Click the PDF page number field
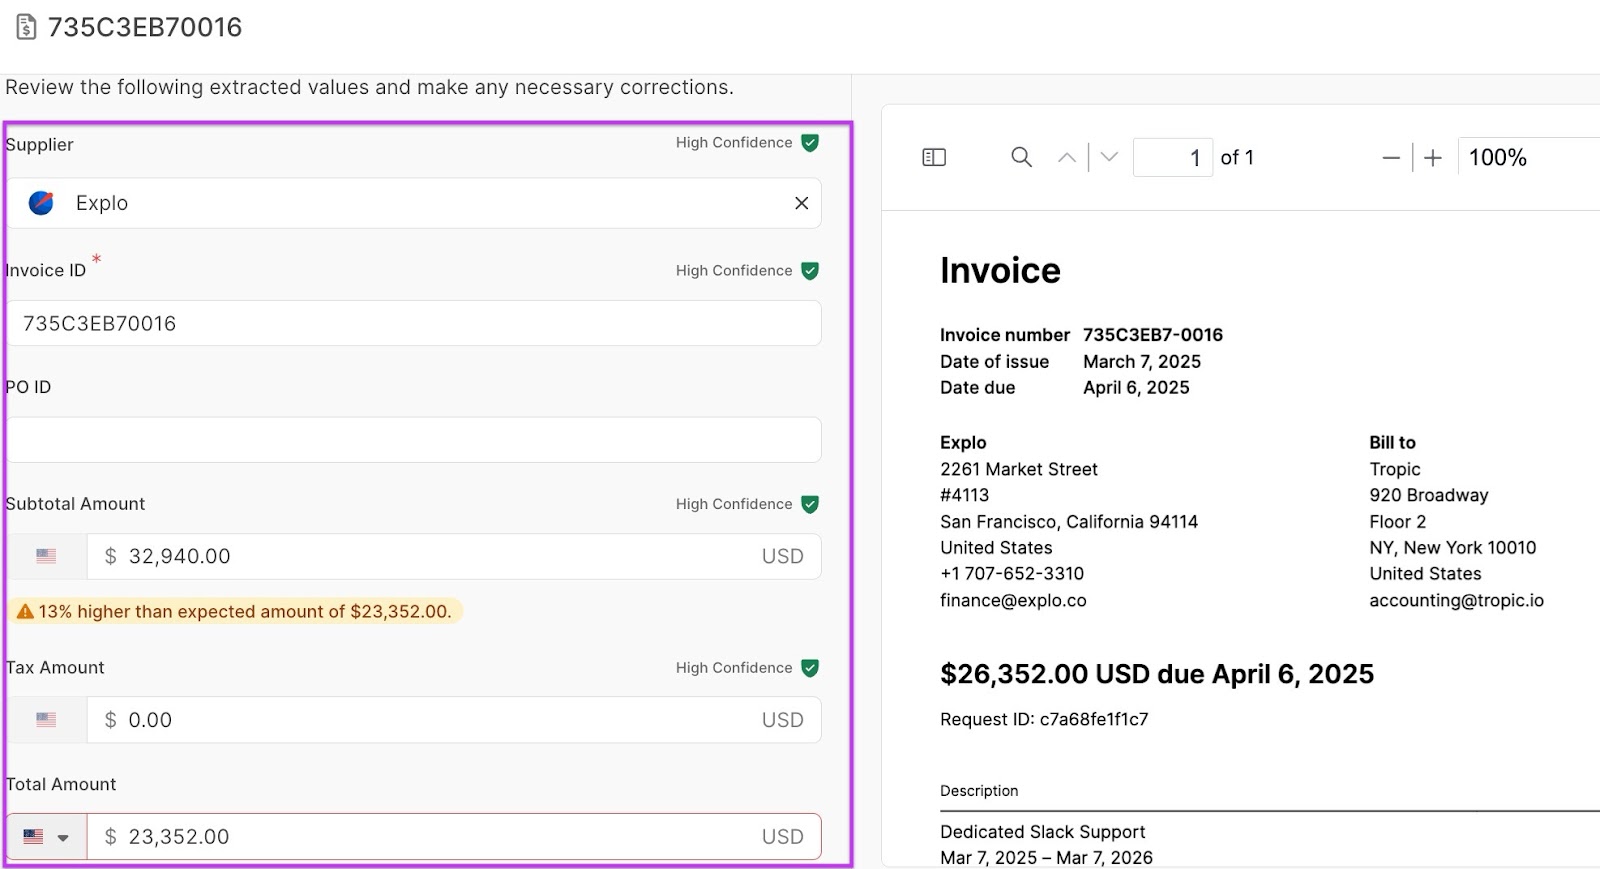Image resolution: width=1600 pixels, height=869 pixels. click(x=1173, y=158)
